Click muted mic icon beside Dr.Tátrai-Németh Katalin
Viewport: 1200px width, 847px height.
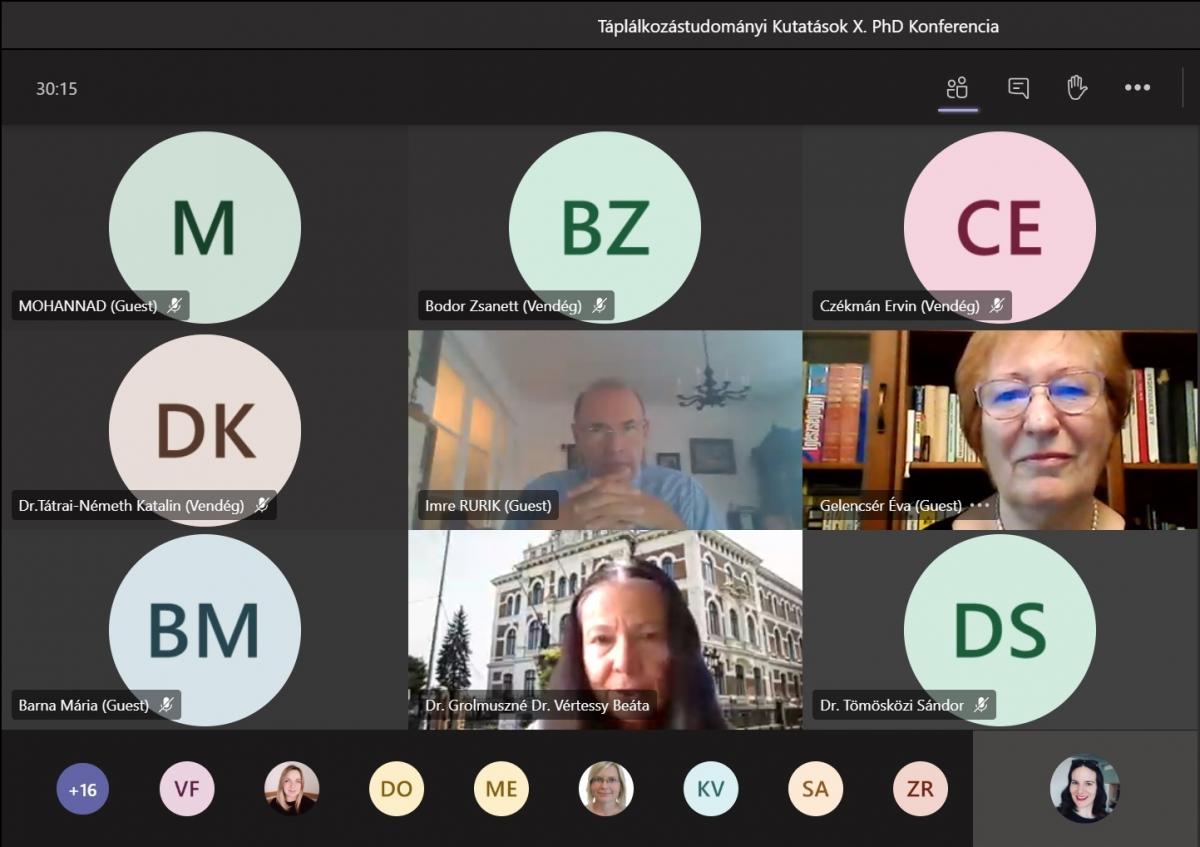pos(261,506)
